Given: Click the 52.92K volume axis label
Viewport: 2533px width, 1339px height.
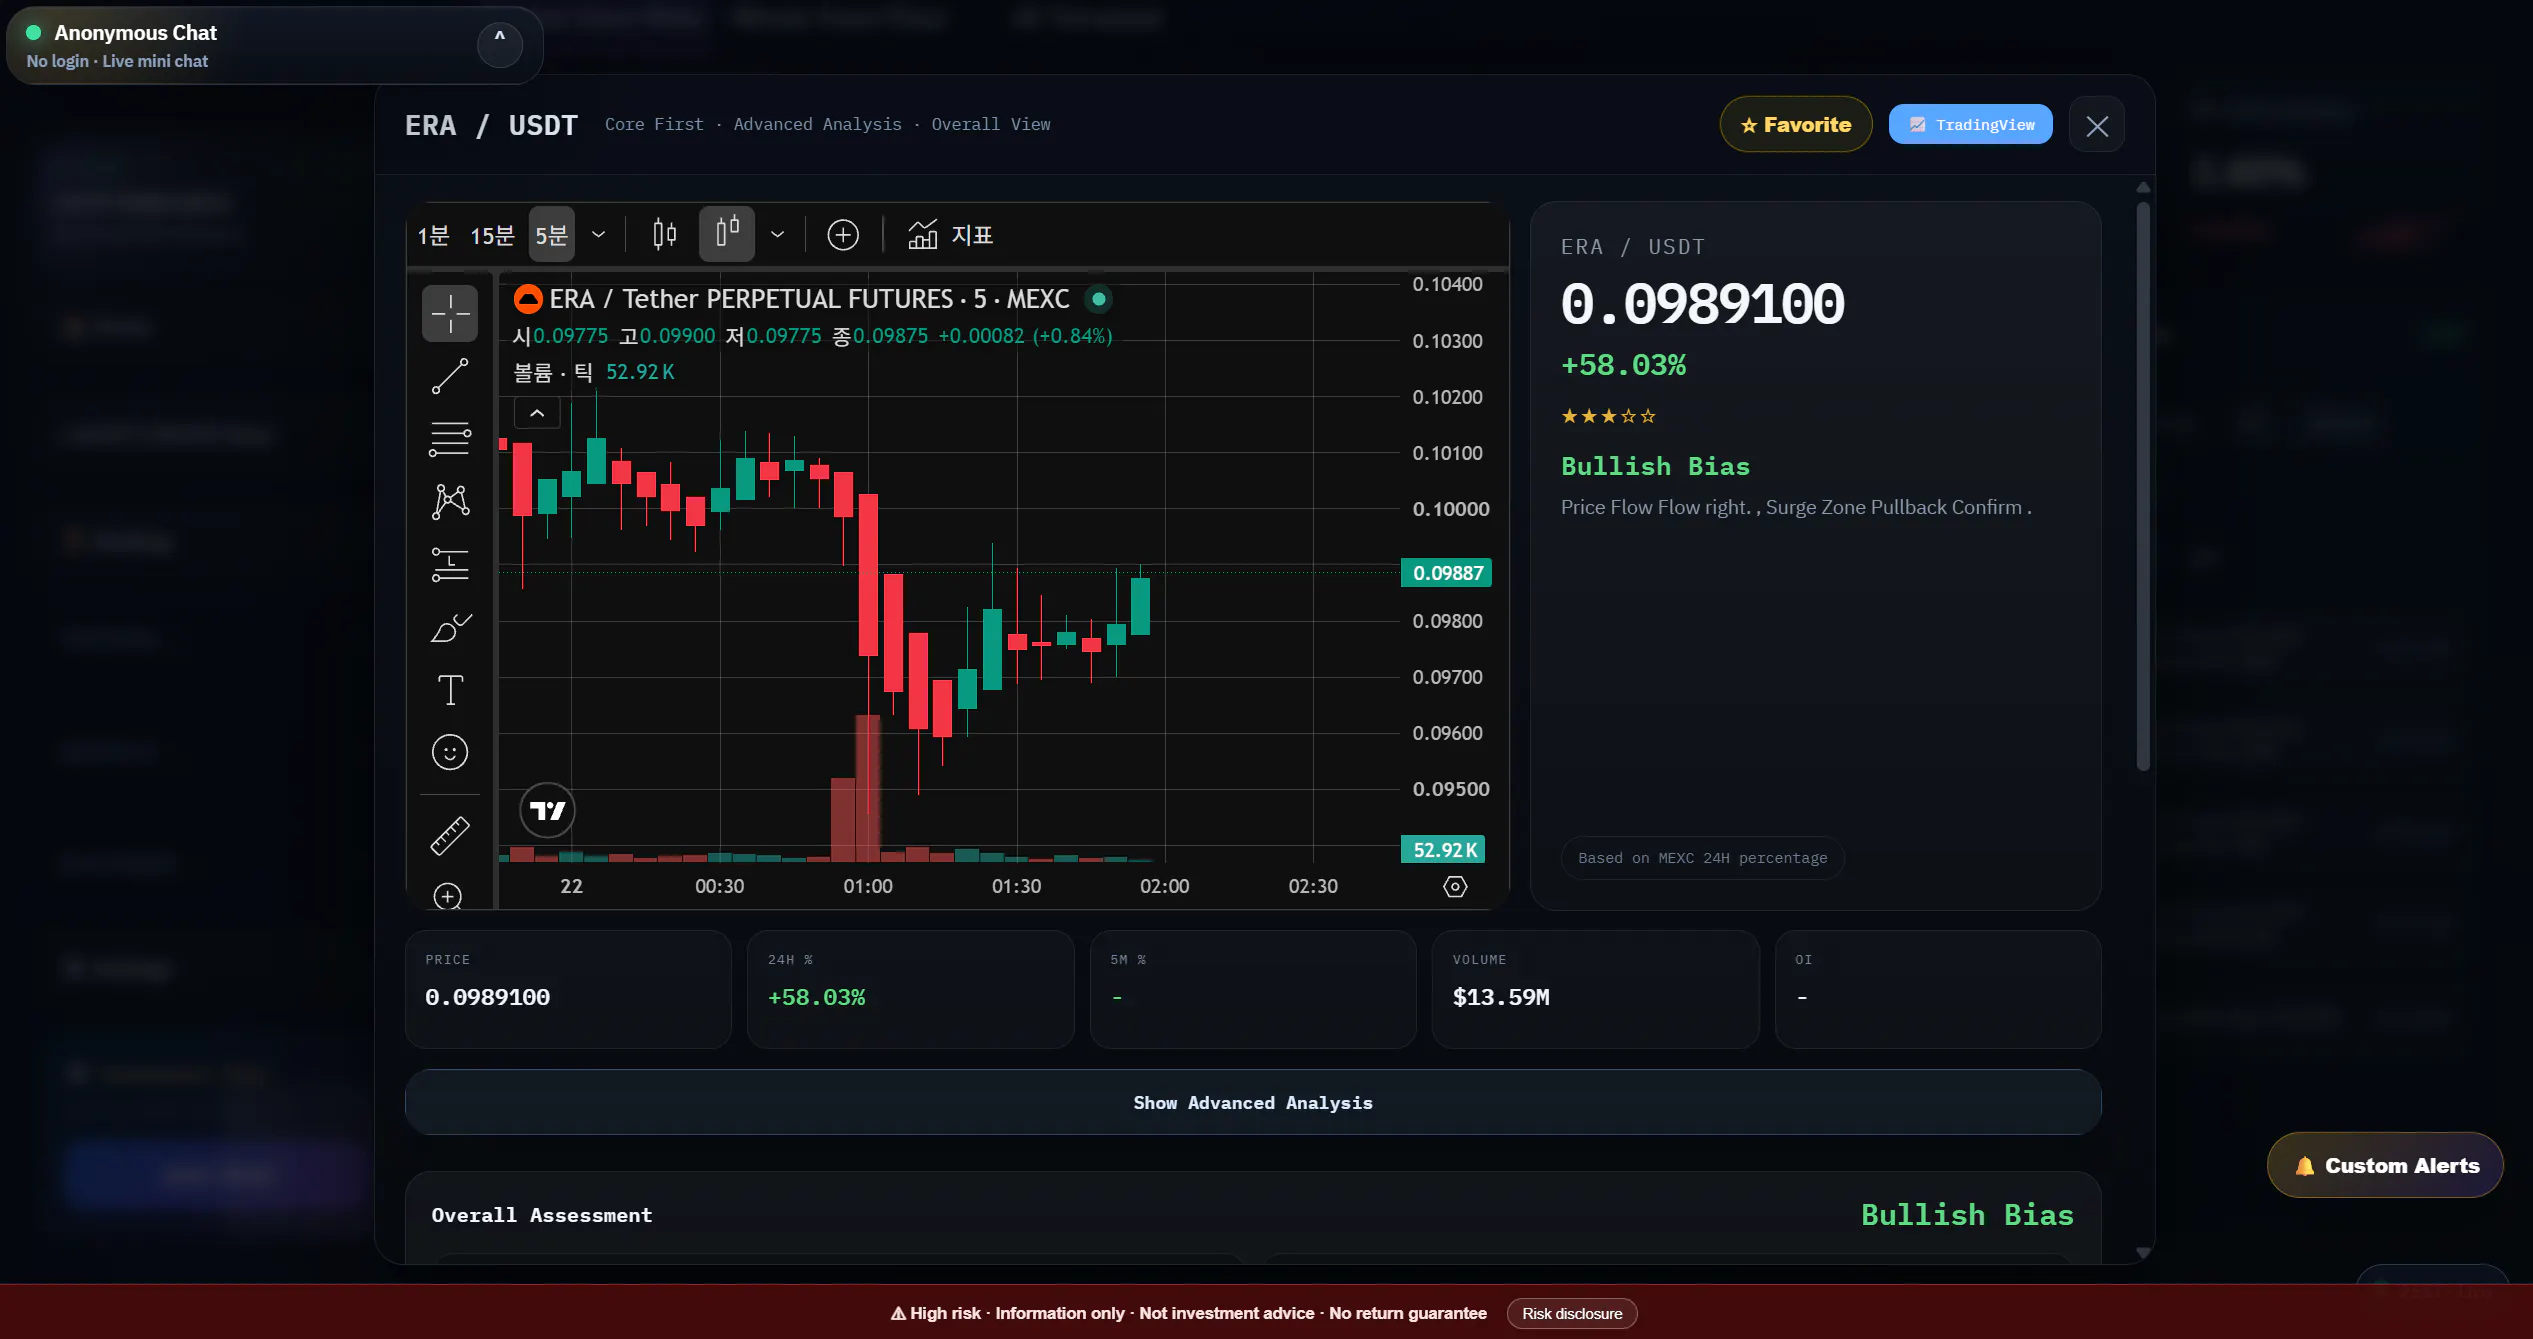Looking at the screenshot, I should 1444,850.
